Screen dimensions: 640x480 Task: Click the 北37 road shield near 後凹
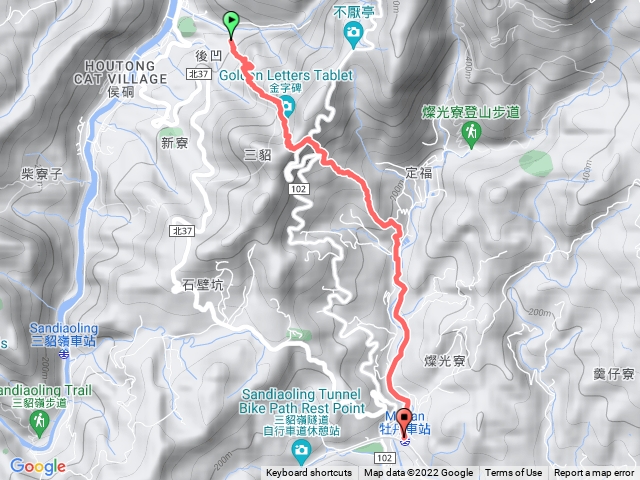pos(199,74)
